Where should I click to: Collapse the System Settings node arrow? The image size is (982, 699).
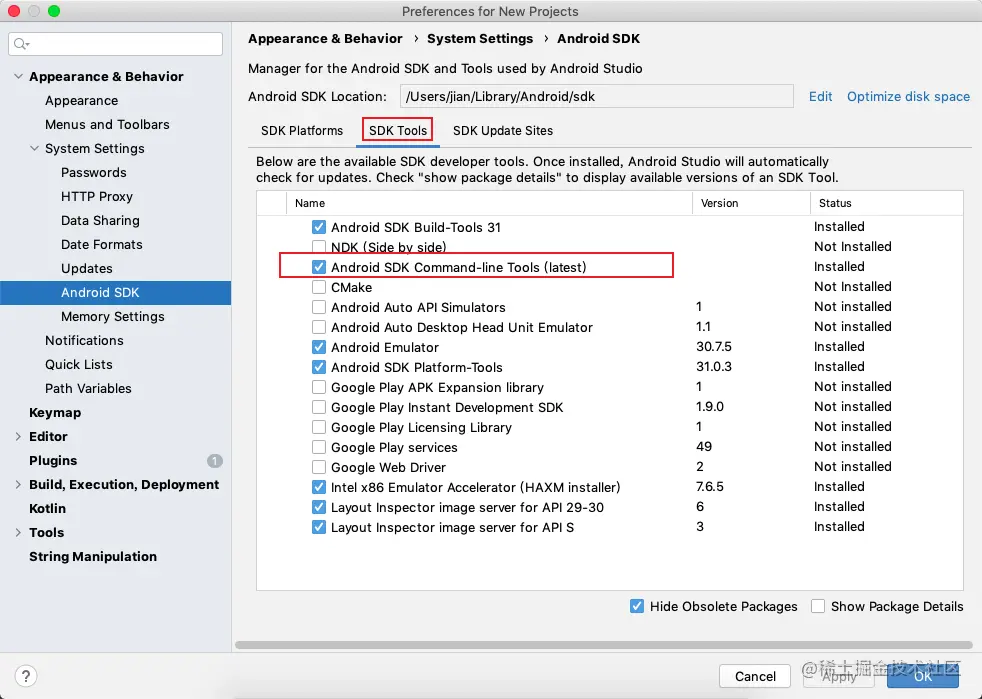(x=34, y=148)
